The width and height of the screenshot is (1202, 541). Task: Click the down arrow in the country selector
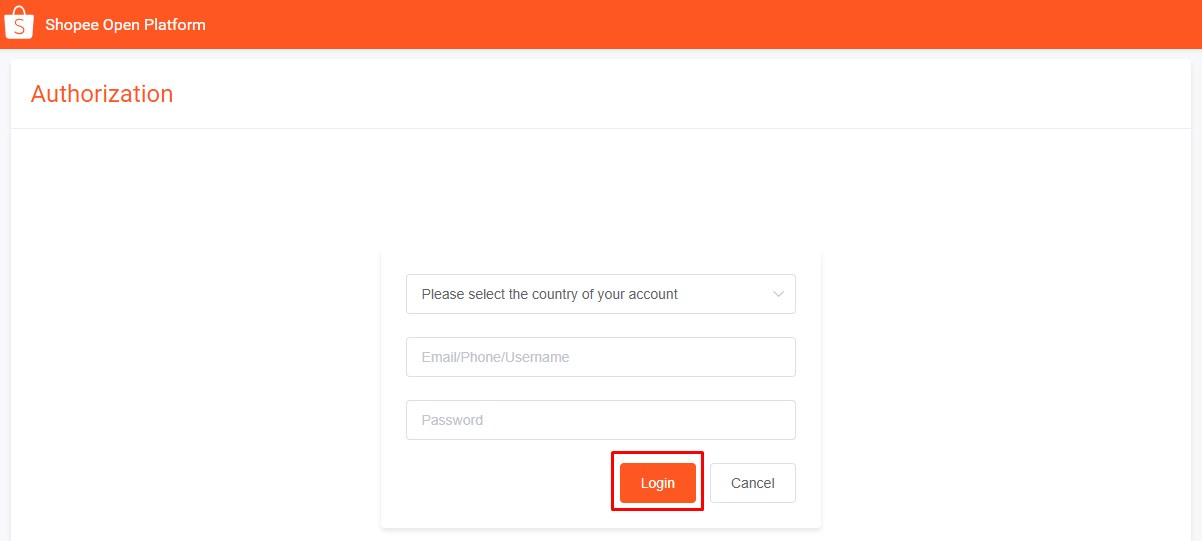779,294
